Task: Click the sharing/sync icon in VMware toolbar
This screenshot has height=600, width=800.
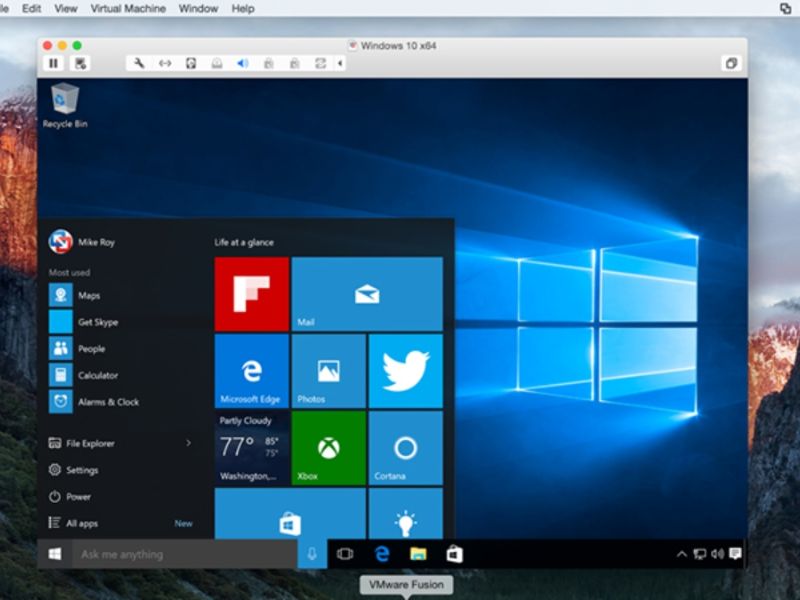Action: point(320,63)
